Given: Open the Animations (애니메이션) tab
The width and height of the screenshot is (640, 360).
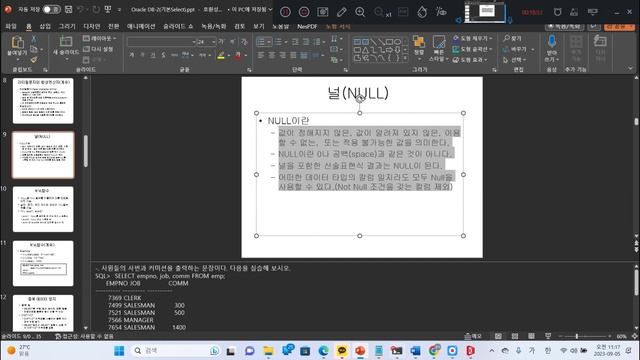Looking at the screenshot, I should pyautogui.click(x=141, y=27).
